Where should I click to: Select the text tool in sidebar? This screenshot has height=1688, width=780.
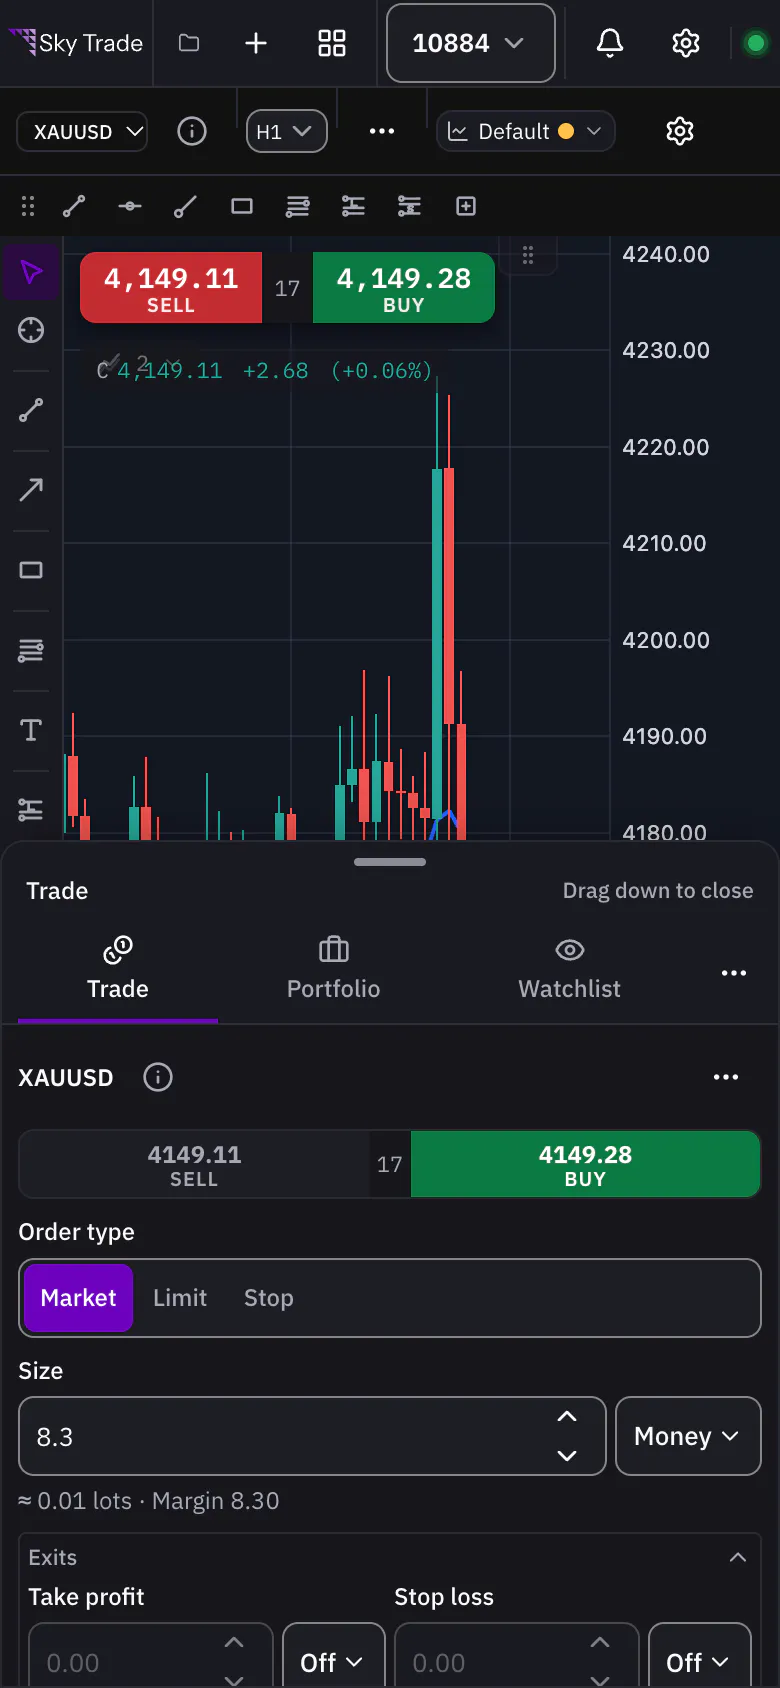(31, 730)
